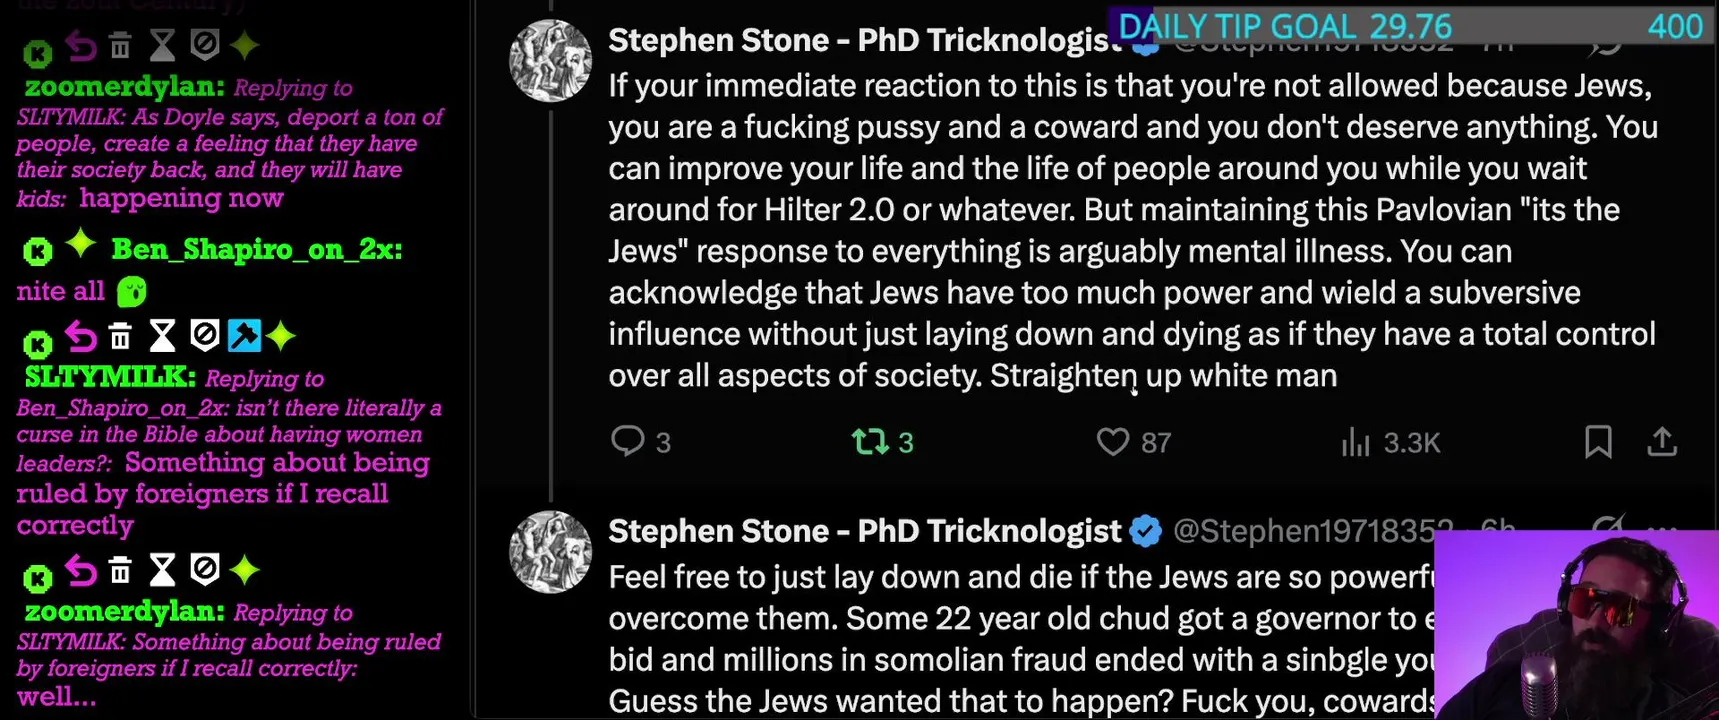Image resolution: width=1719 pixels, height=720 pixels.
Task: Click the green K badge beside Ben_Shapiro_on_2x
Action: [x=38, y=250]
